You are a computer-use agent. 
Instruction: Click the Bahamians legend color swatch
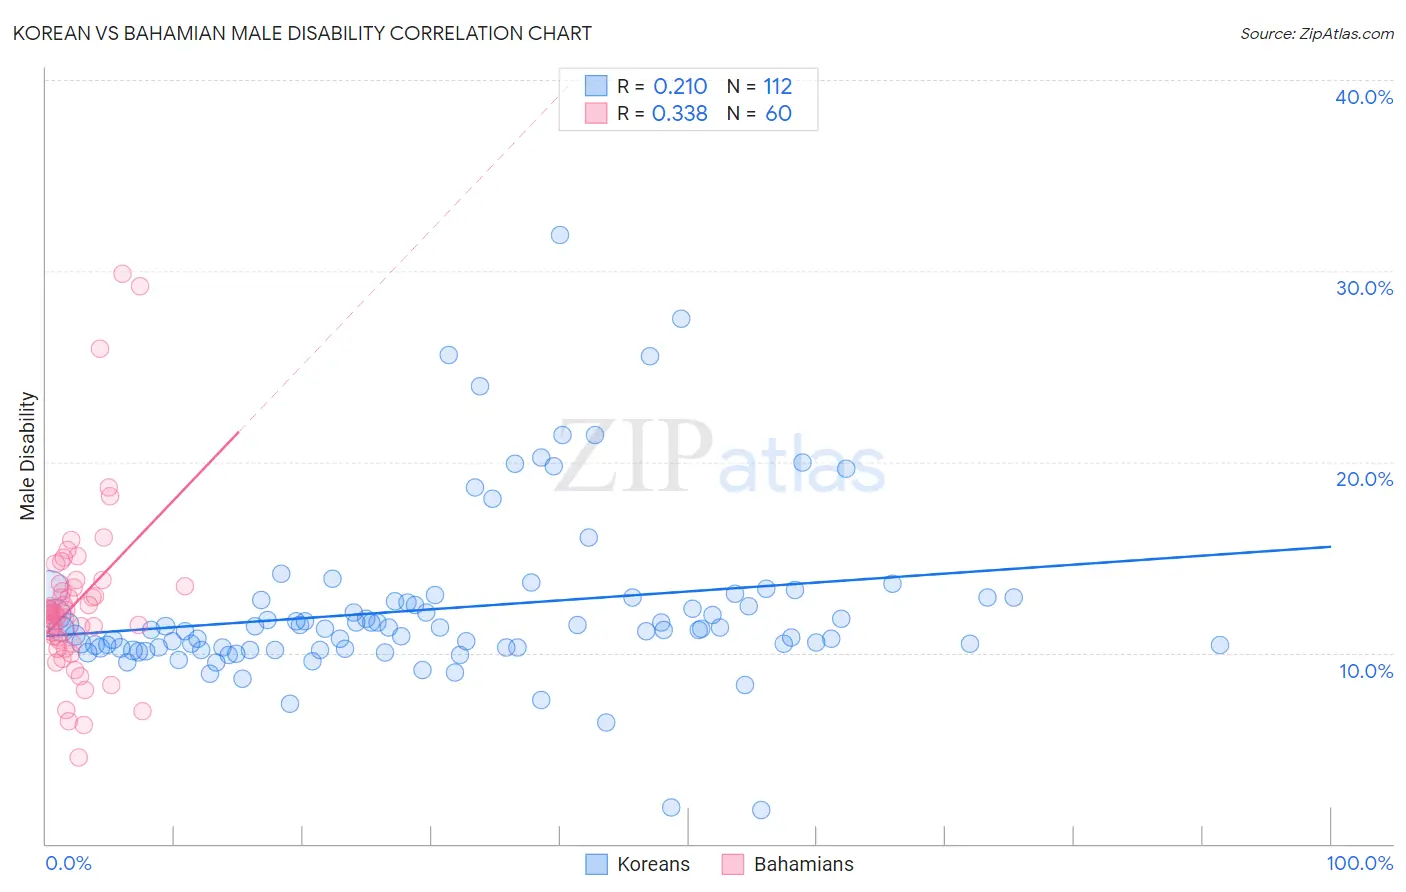pyautogui.click(x=733, y=864)
